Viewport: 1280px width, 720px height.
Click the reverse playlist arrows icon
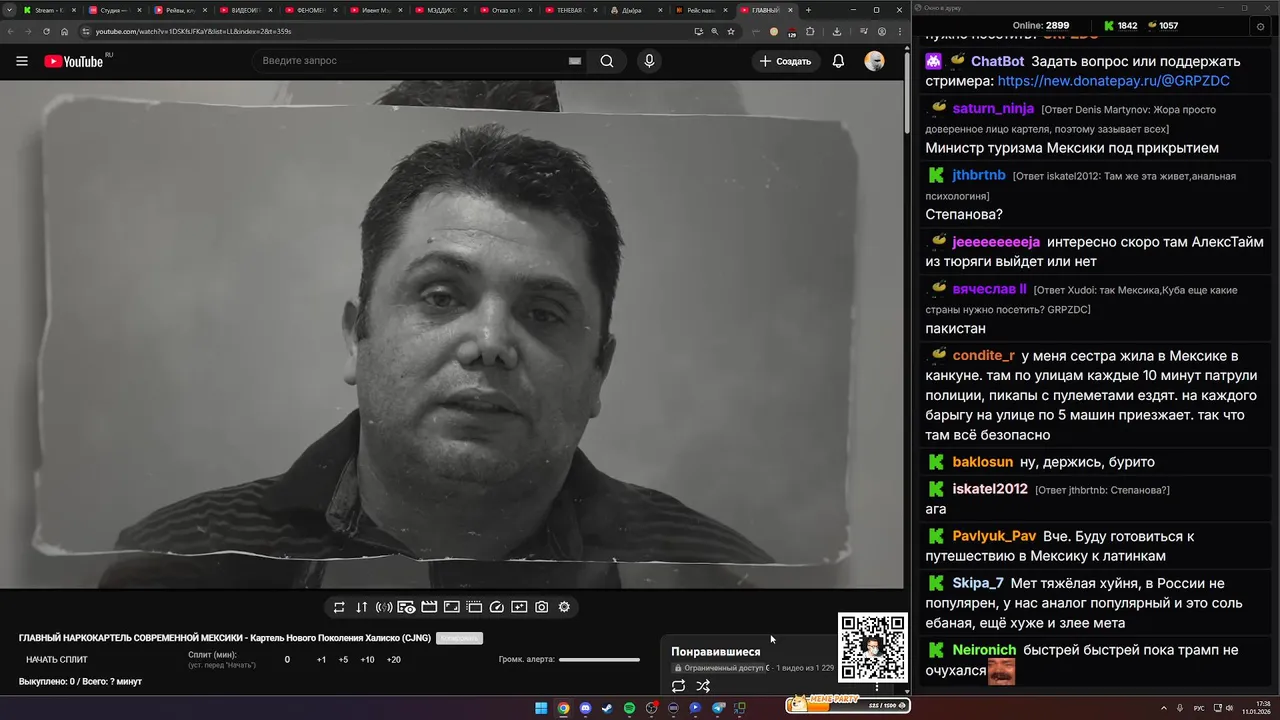coord(361,607)
